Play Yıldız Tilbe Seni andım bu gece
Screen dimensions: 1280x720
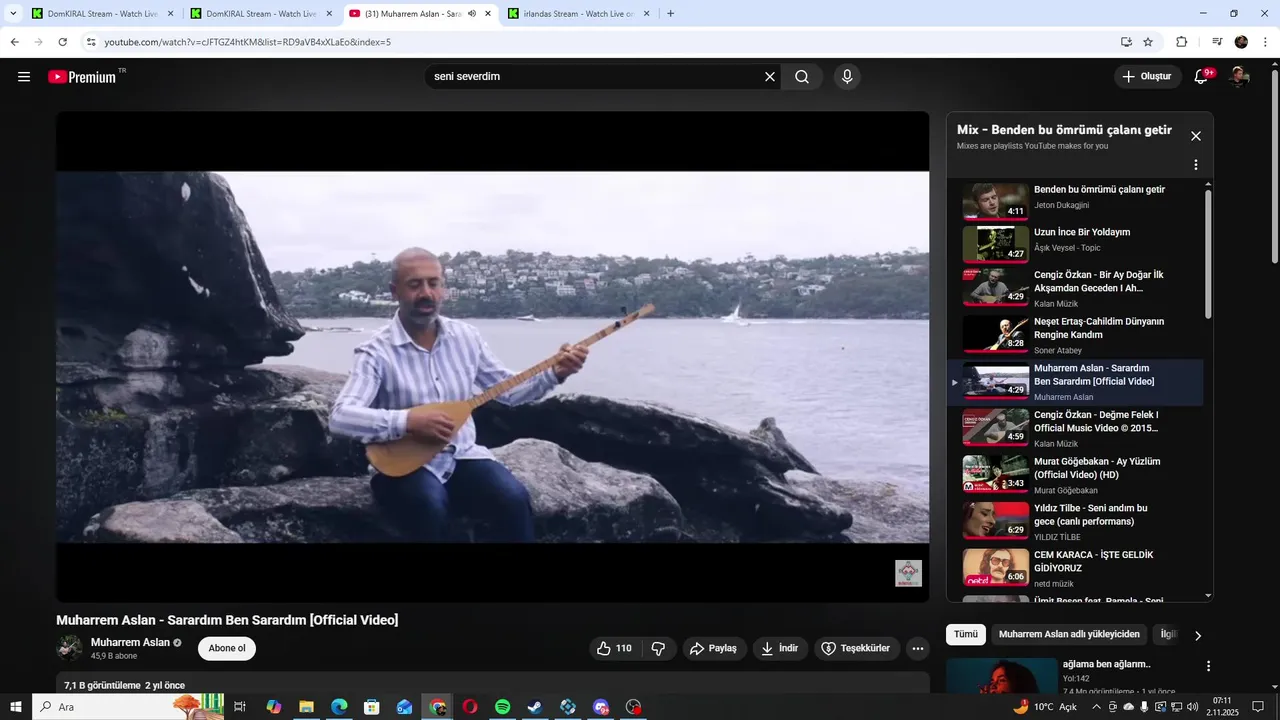coord(1075,521)
